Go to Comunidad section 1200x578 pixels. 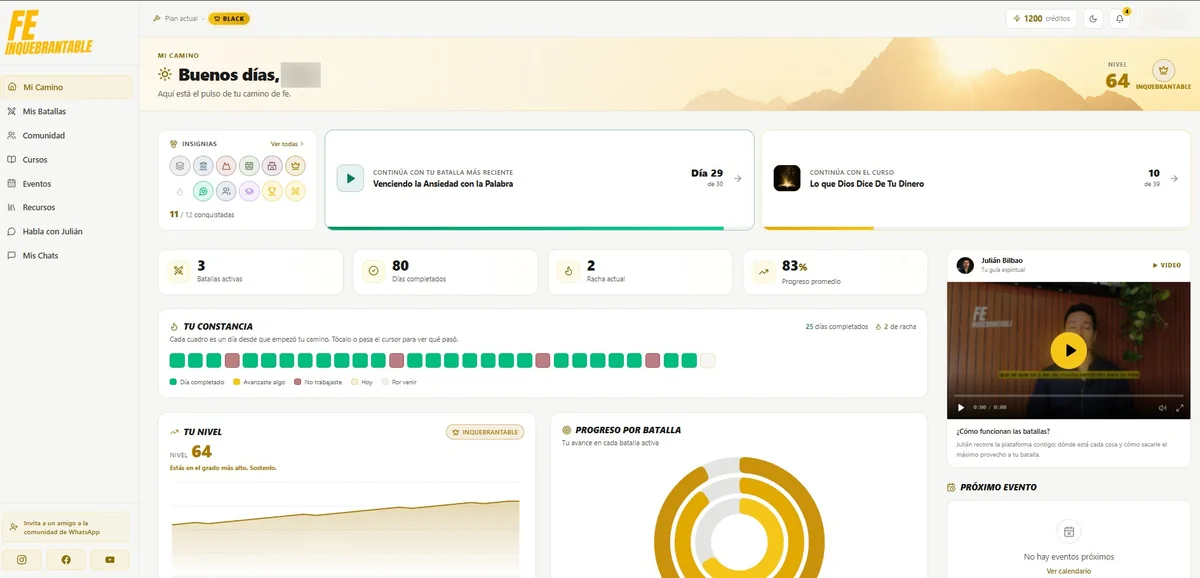[x=68, y=135]
